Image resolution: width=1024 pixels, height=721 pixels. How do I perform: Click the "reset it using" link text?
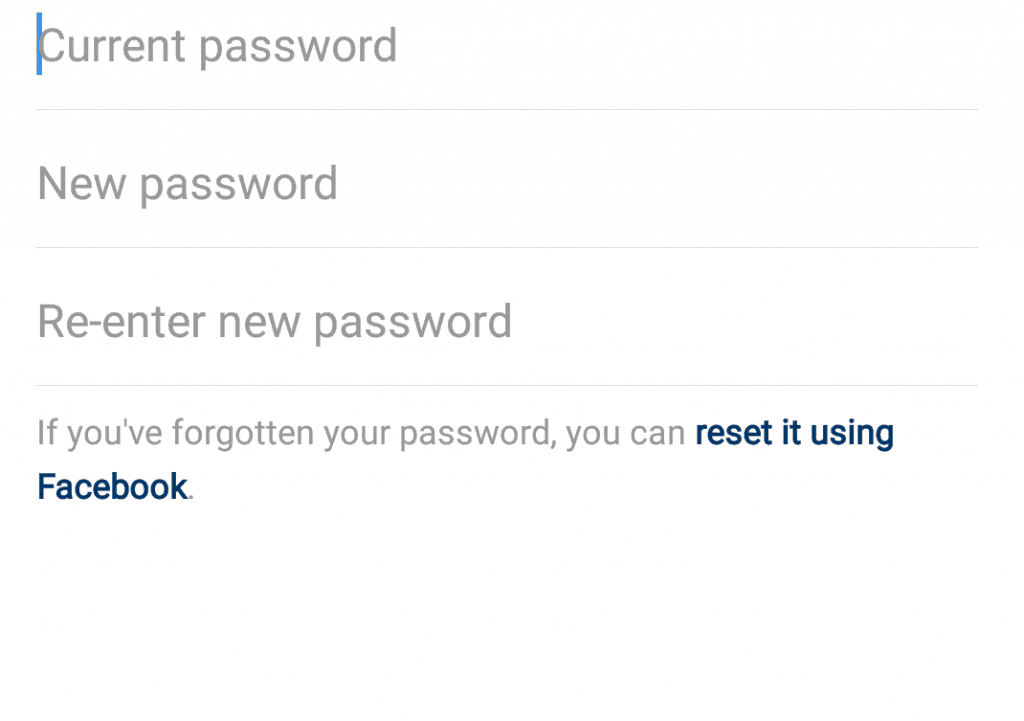[x=794, y=434]
